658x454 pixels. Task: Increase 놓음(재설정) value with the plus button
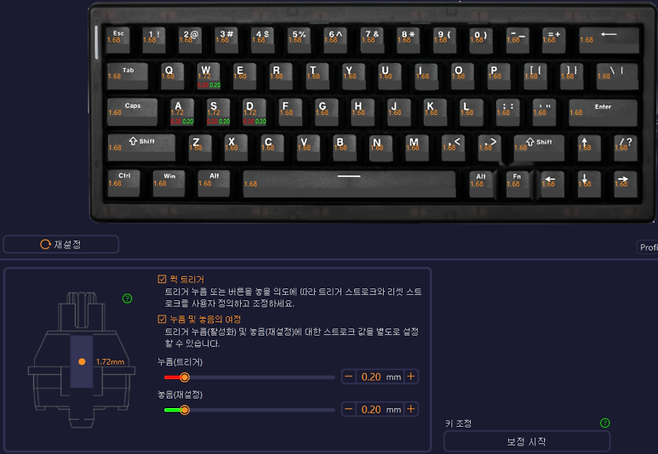411,409
